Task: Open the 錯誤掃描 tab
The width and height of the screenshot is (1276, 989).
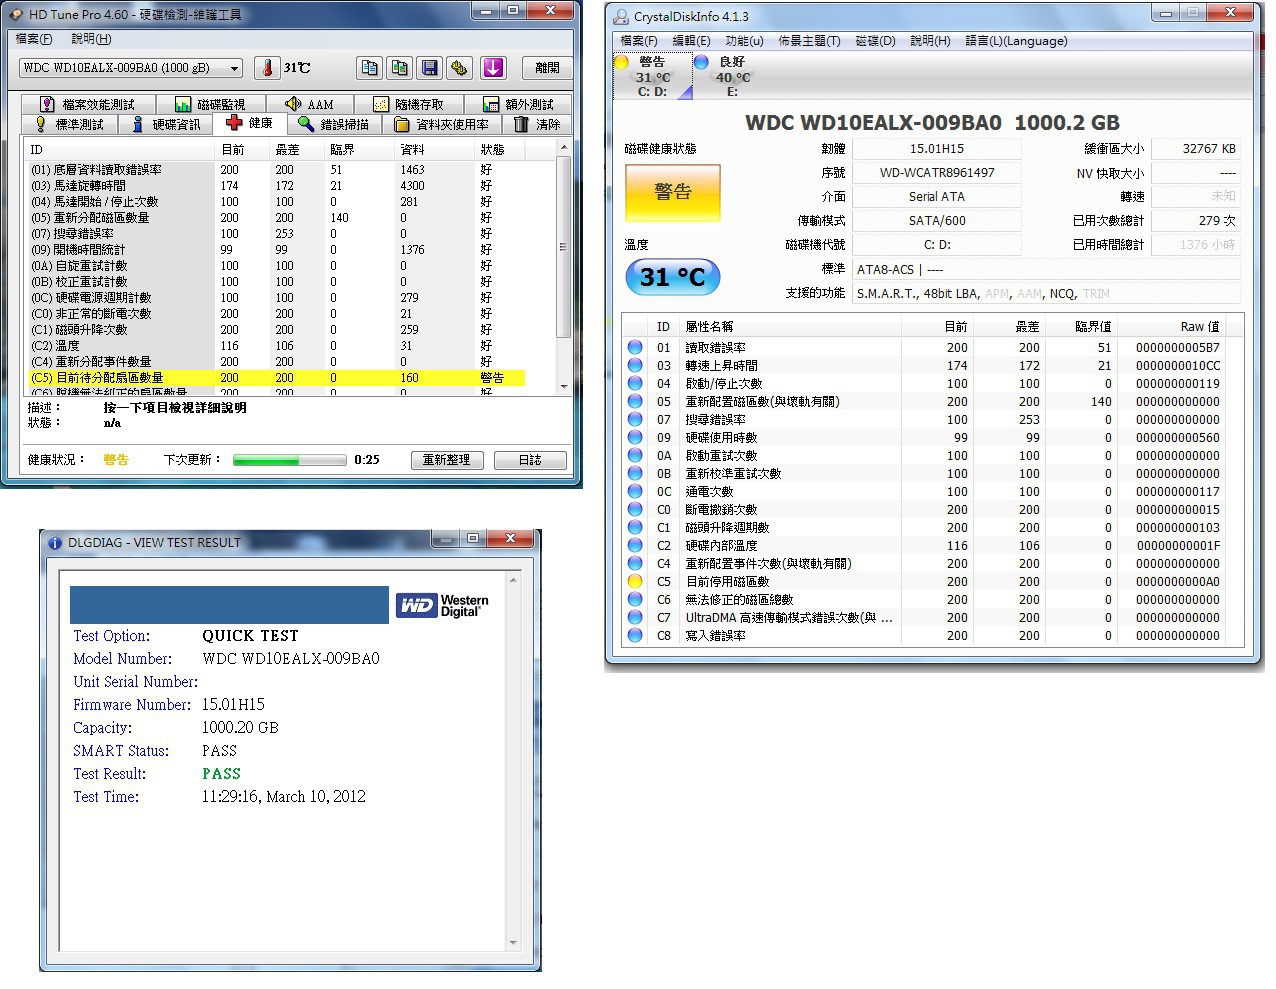Action: click(334, 124)
